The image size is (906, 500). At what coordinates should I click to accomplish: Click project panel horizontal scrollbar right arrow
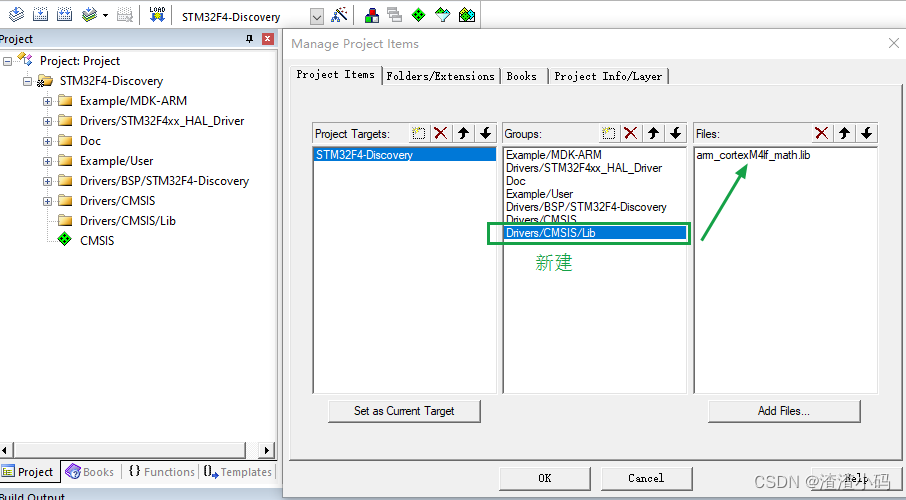click(266, 450)
